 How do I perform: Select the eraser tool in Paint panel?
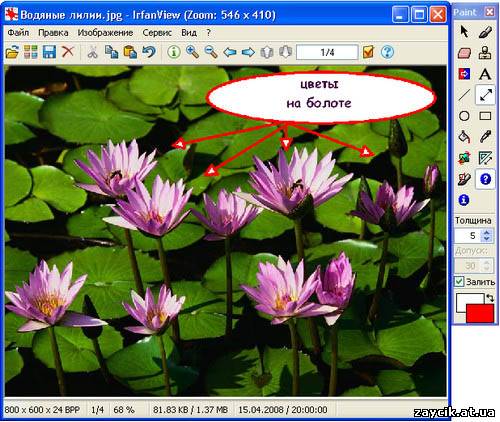pos(464,53)
